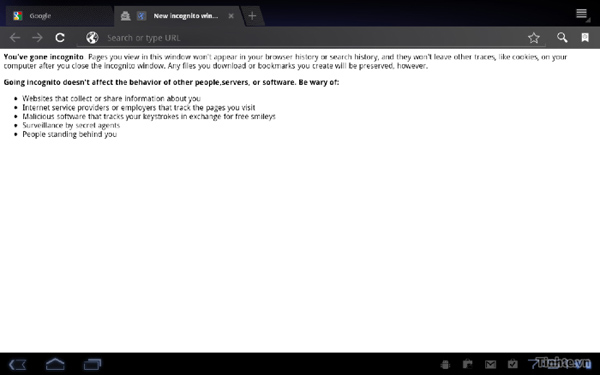The image size is (600, 375).
Task: Open the bag with checkmark notification icon
Action: [x=513, y=364]
